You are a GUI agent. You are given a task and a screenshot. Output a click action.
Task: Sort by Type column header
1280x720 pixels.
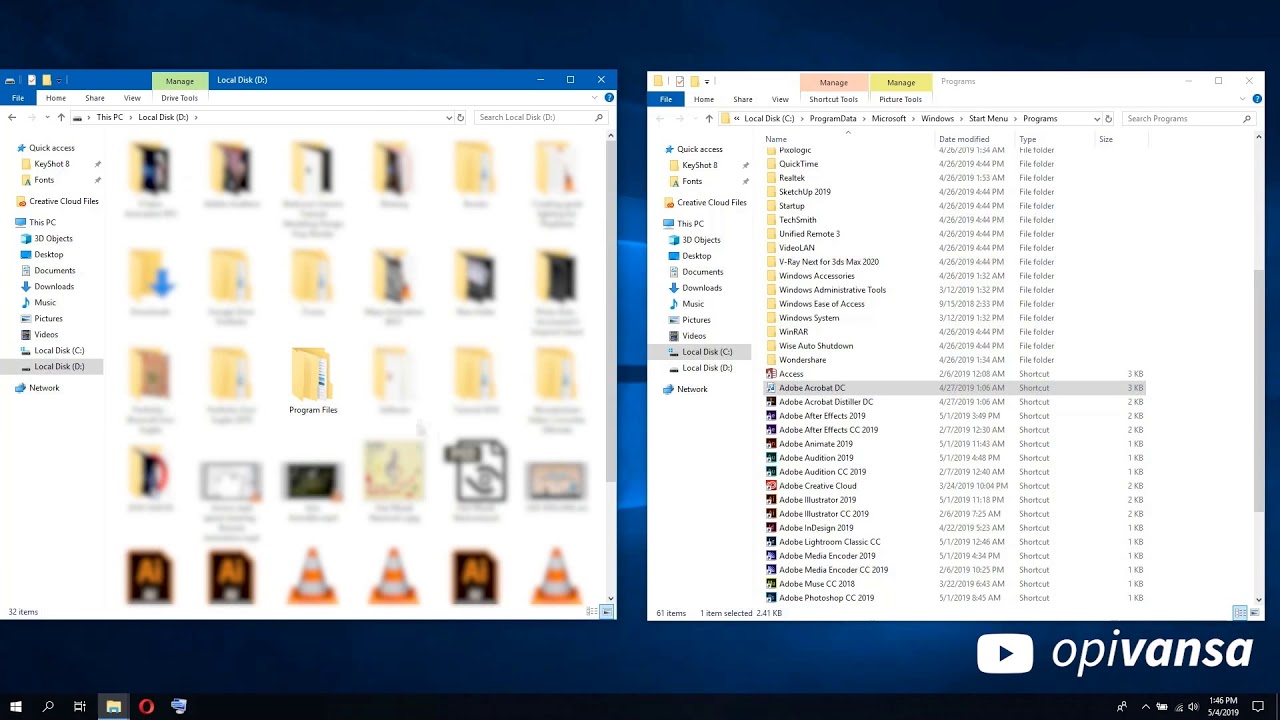pyautogui.click(x=1027, y=139)
